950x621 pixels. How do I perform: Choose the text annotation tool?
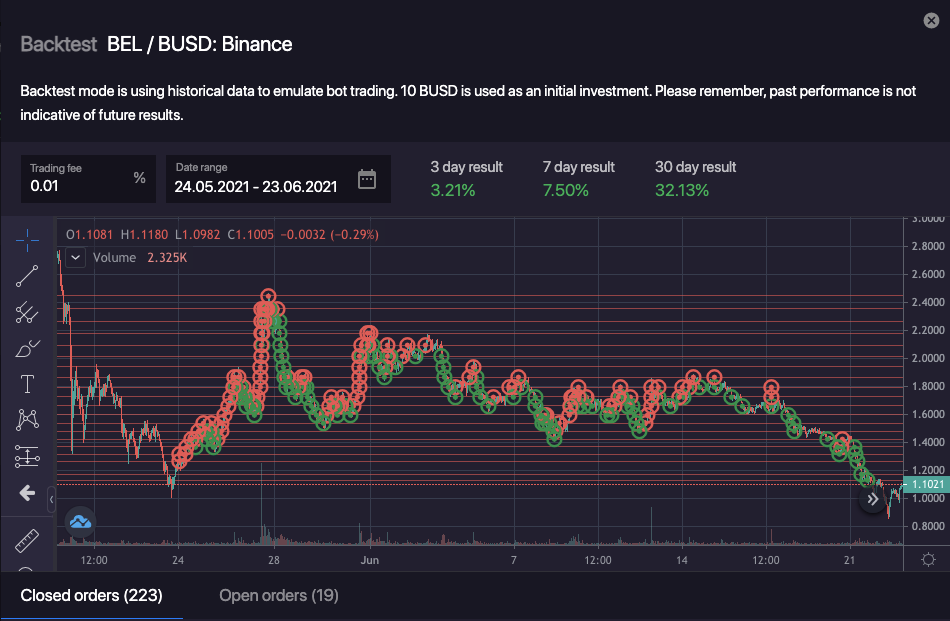(x=27, y=385)
